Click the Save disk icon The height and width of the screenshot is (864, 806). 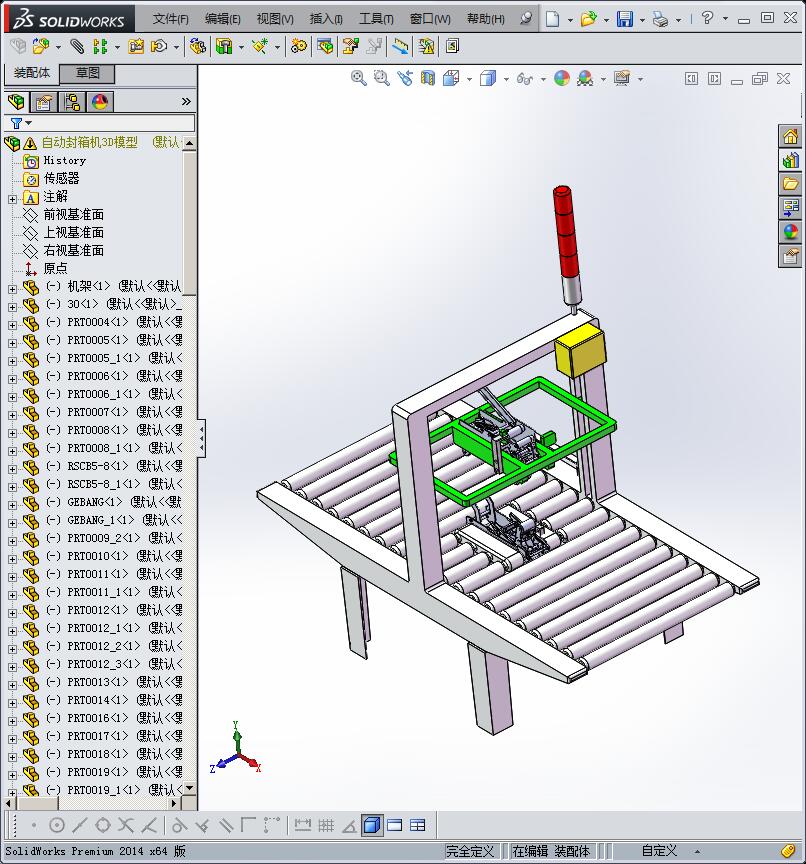tap(625, 19)
